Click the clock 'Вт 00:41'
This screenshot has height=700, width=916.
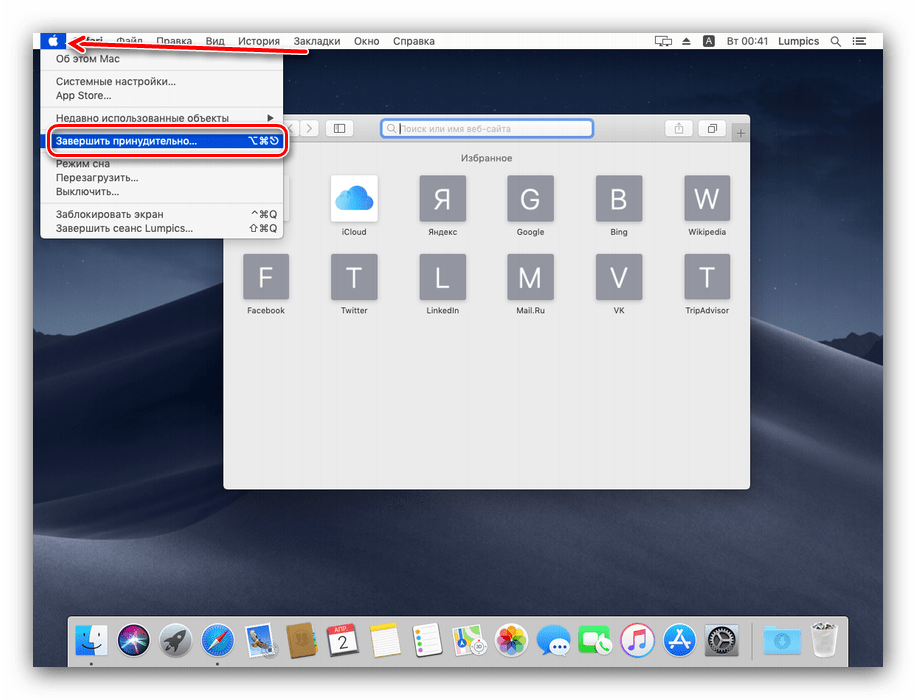coord(747,41)
